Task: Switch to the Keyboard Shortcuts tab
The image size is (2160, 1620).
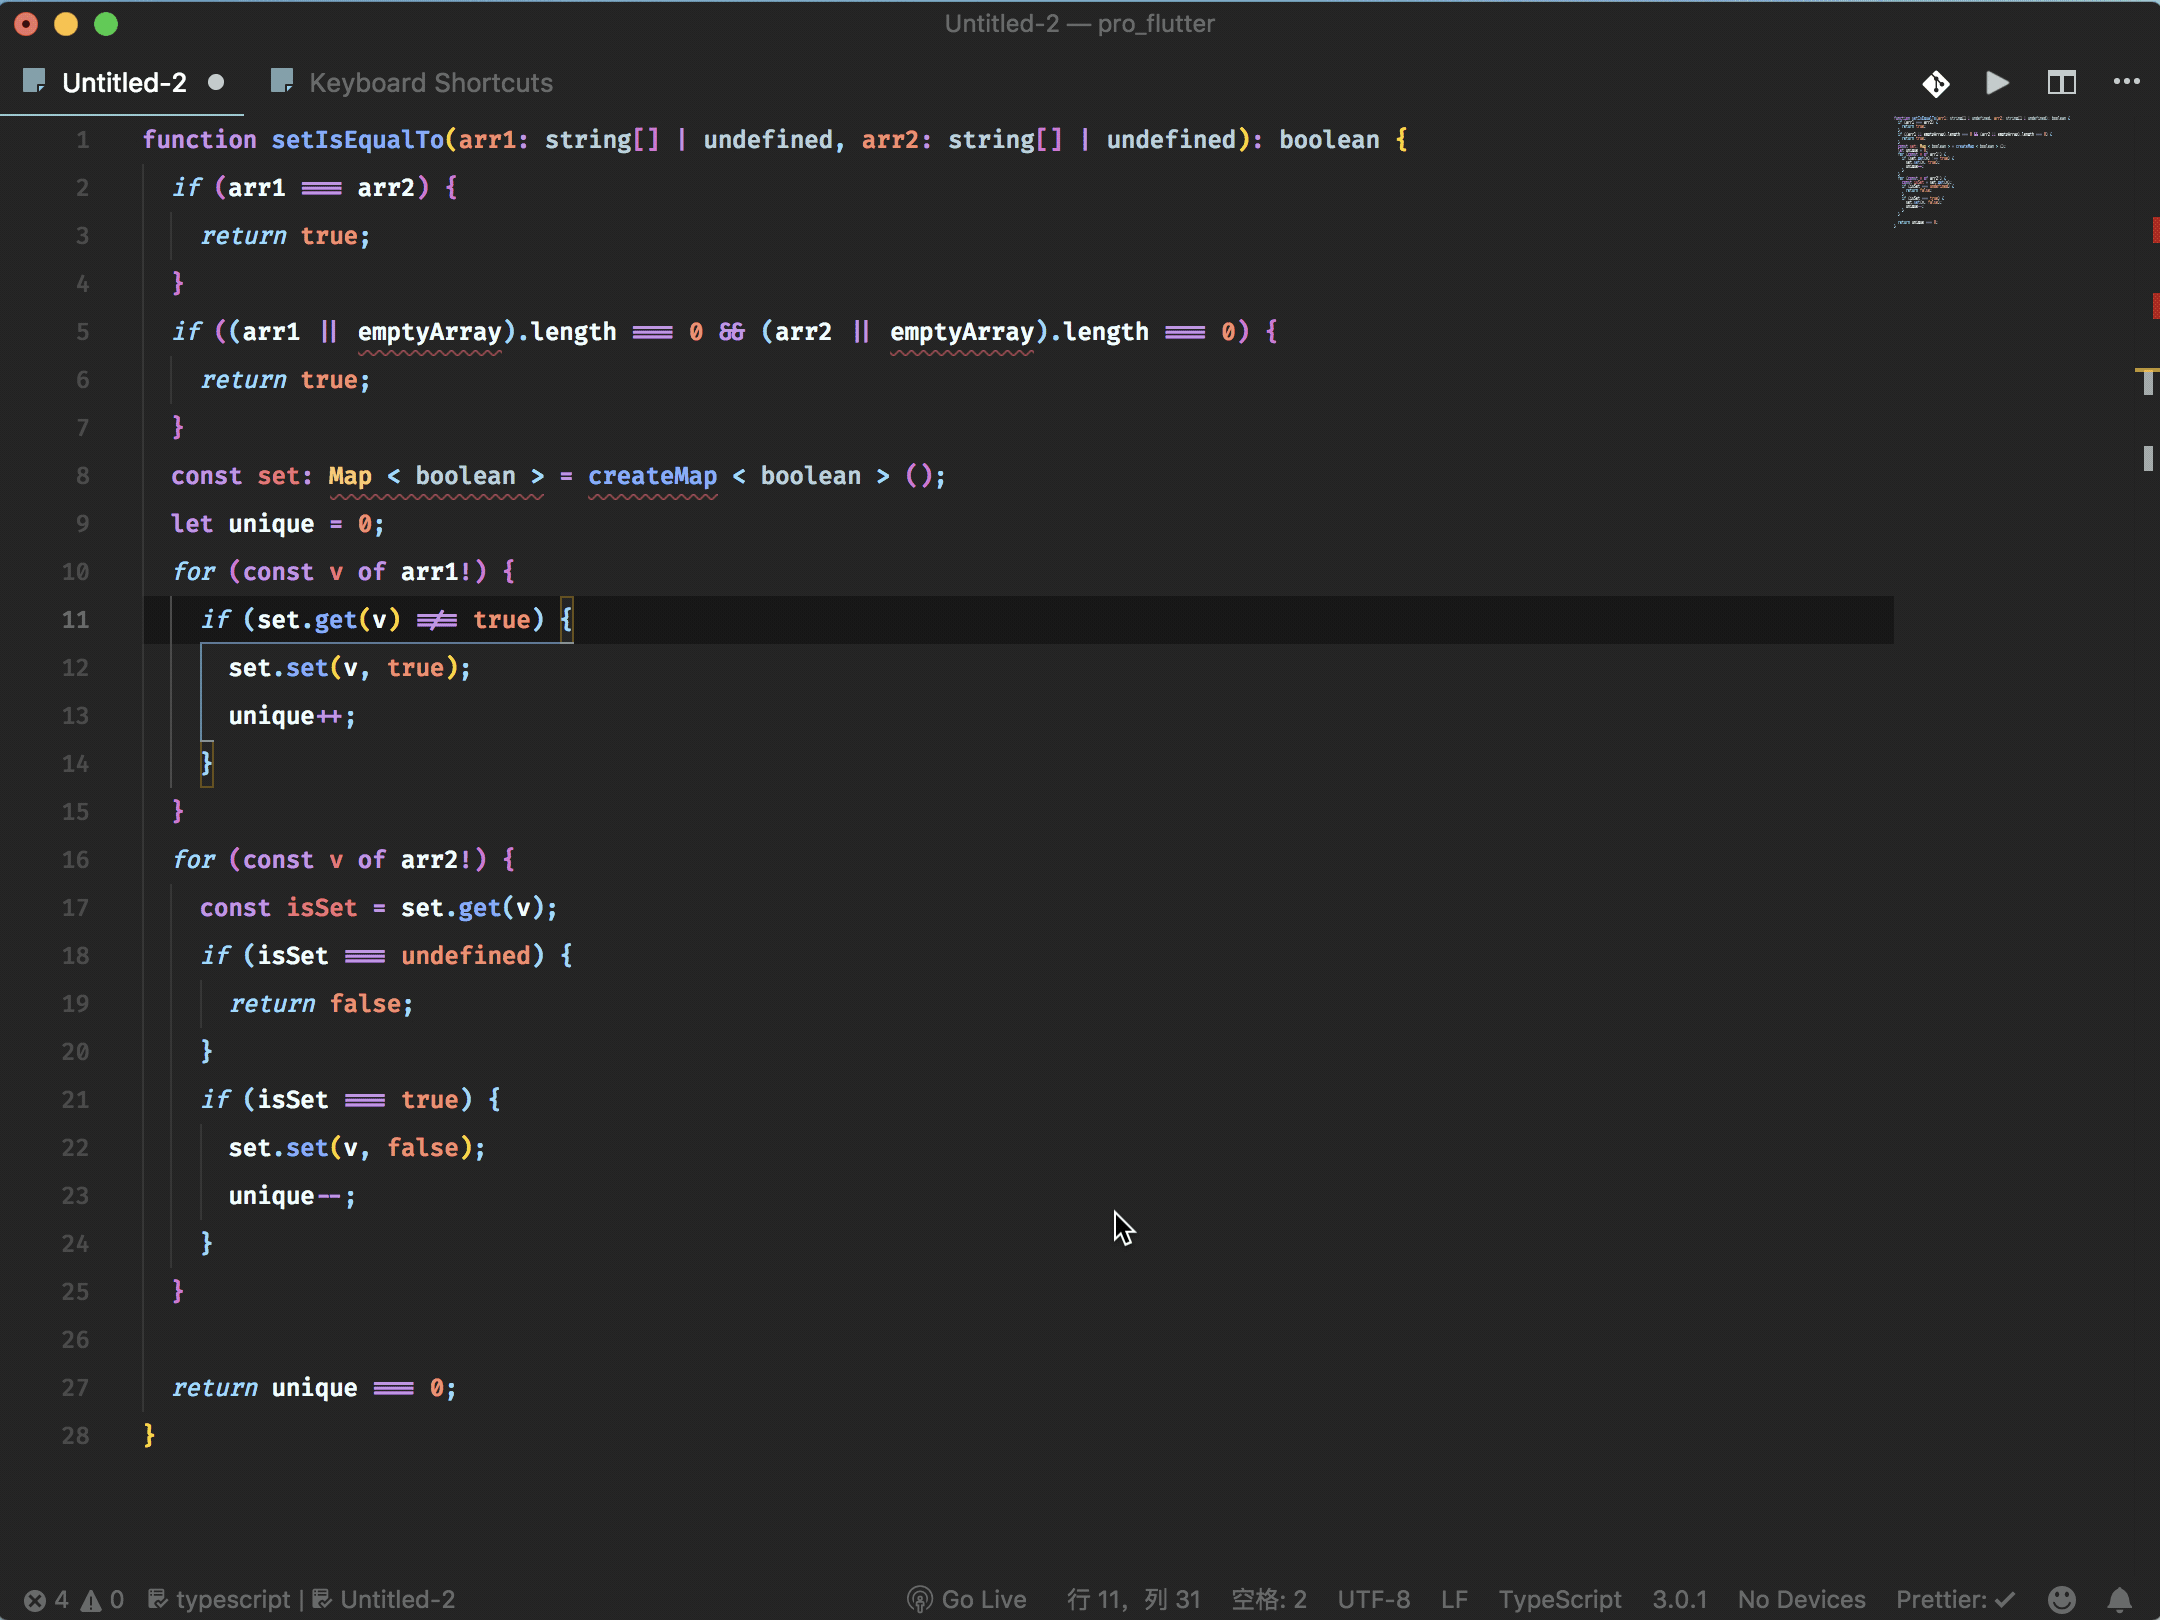Action: pyautogui.click(x=430, y=83)
